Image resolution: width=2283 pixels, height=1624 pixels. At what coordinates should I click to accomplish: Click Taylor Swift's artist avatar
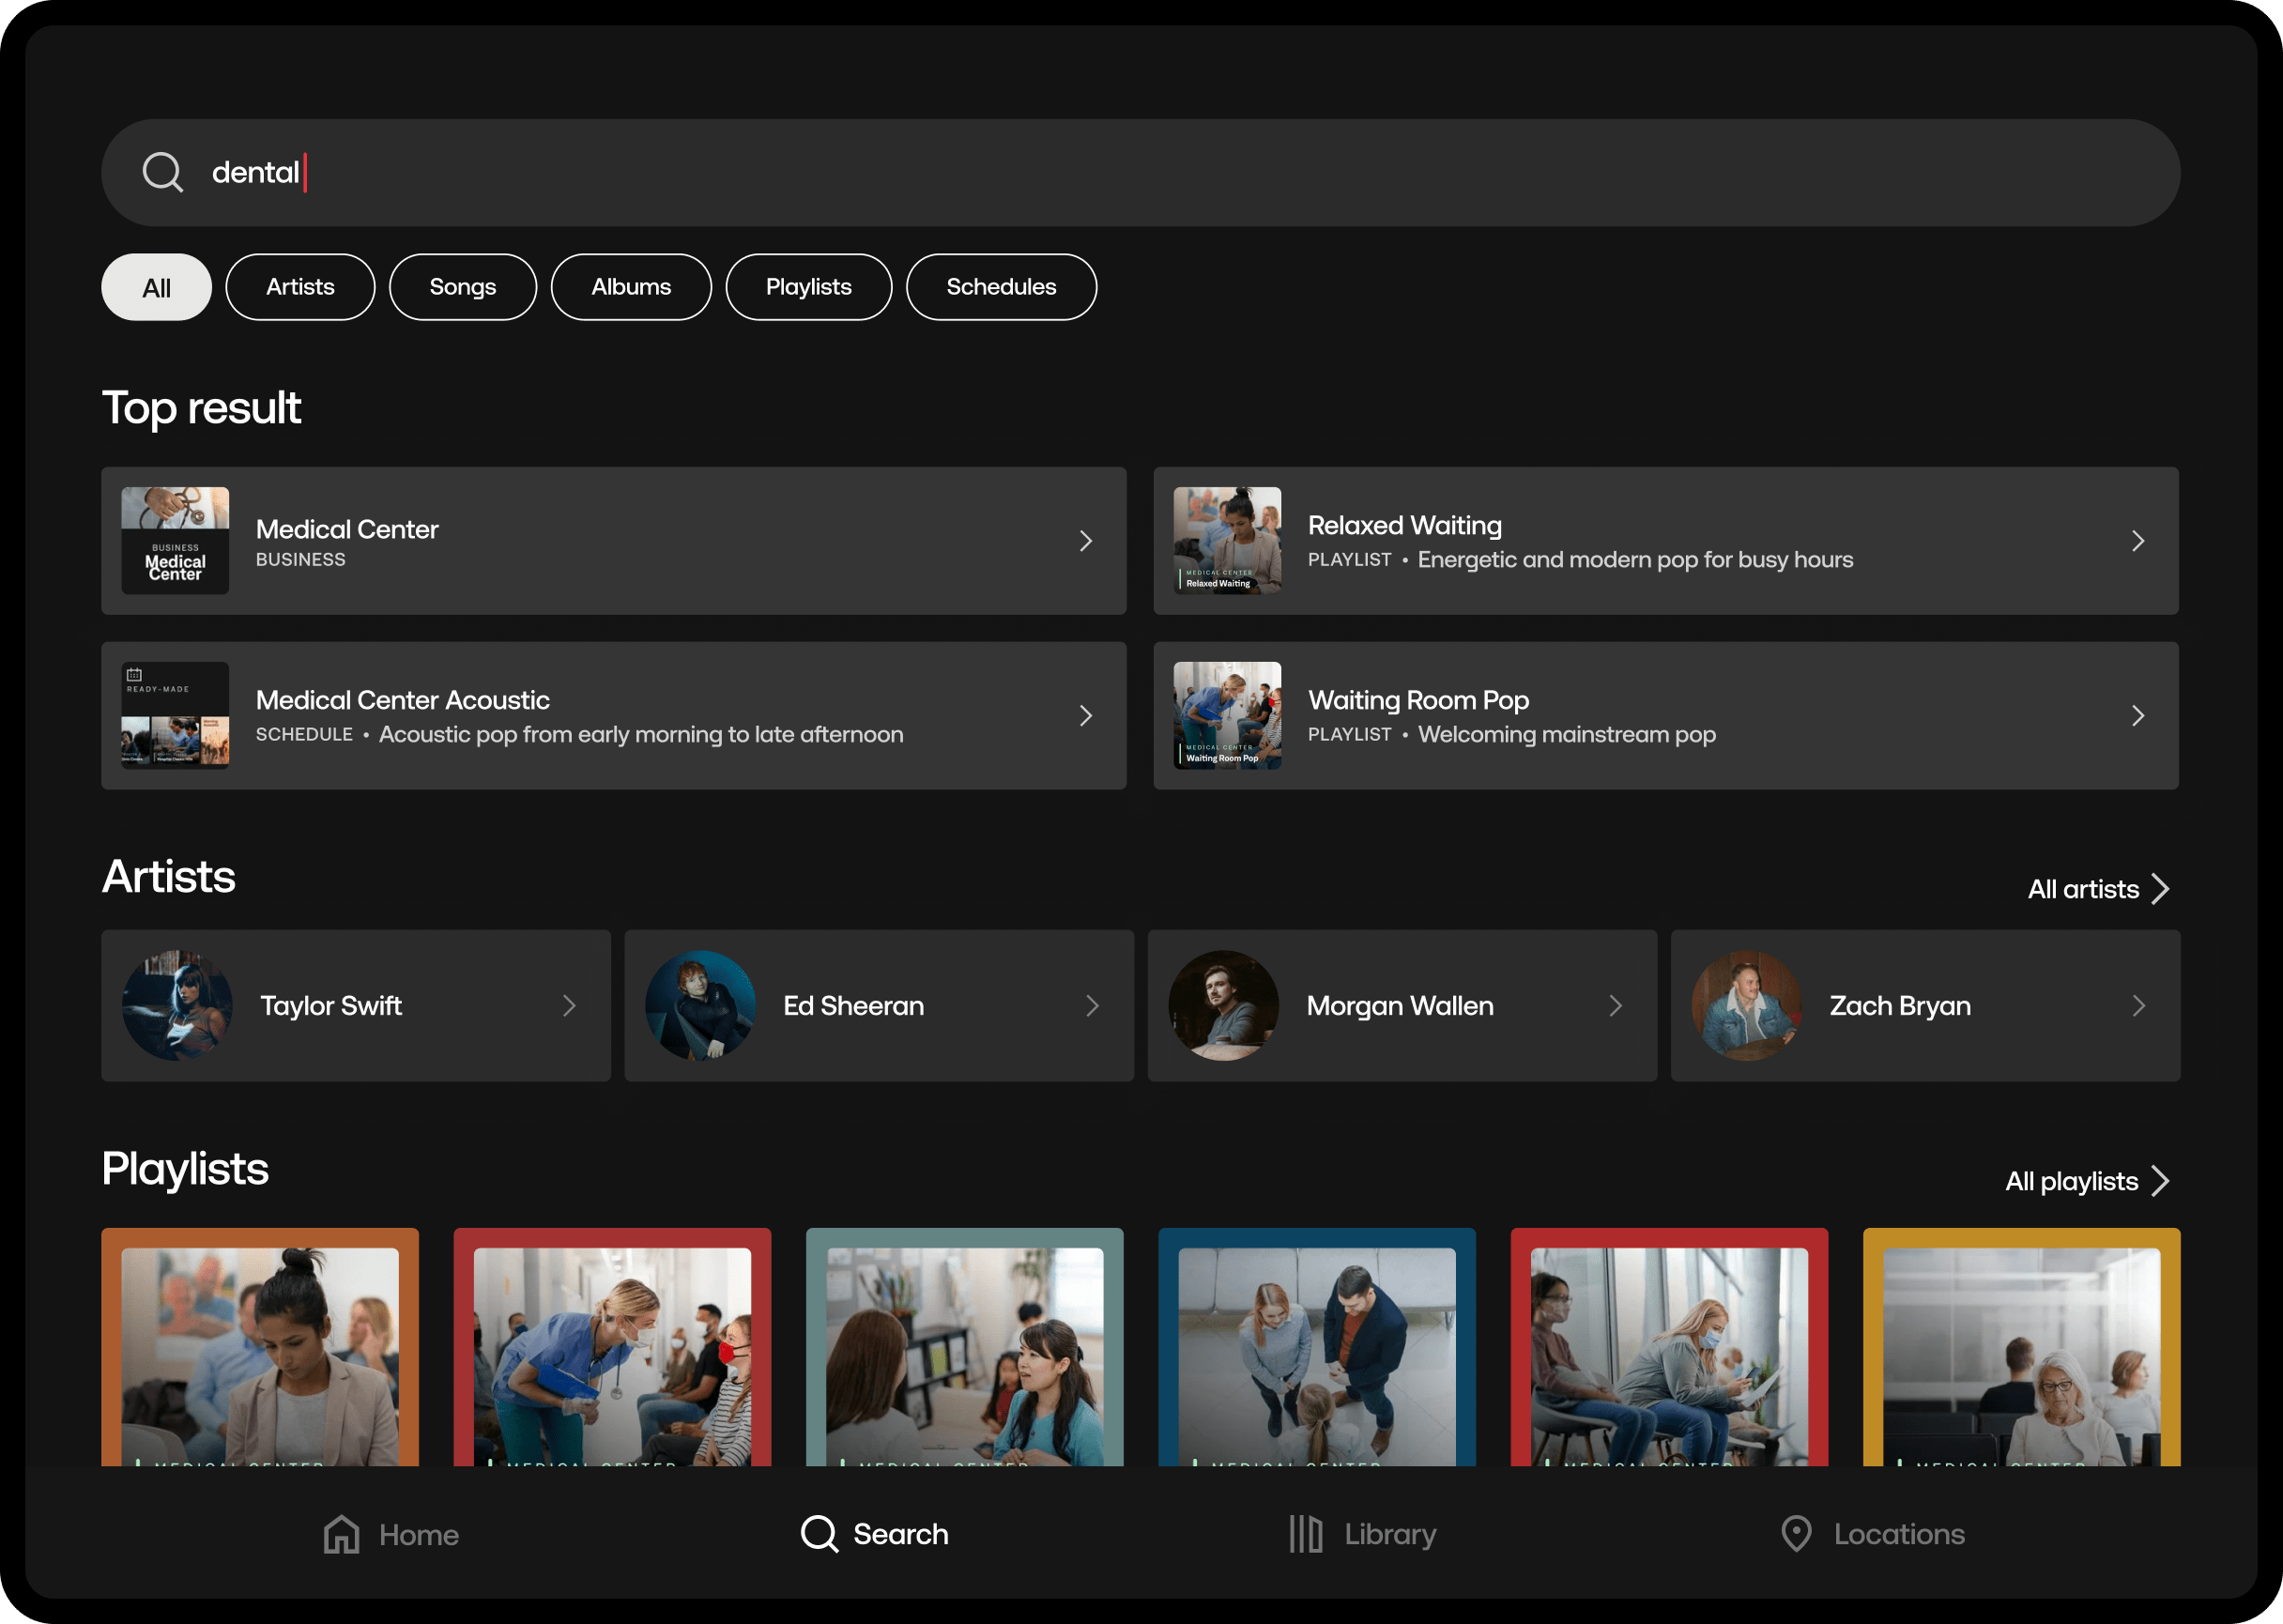pos(177,1005)
